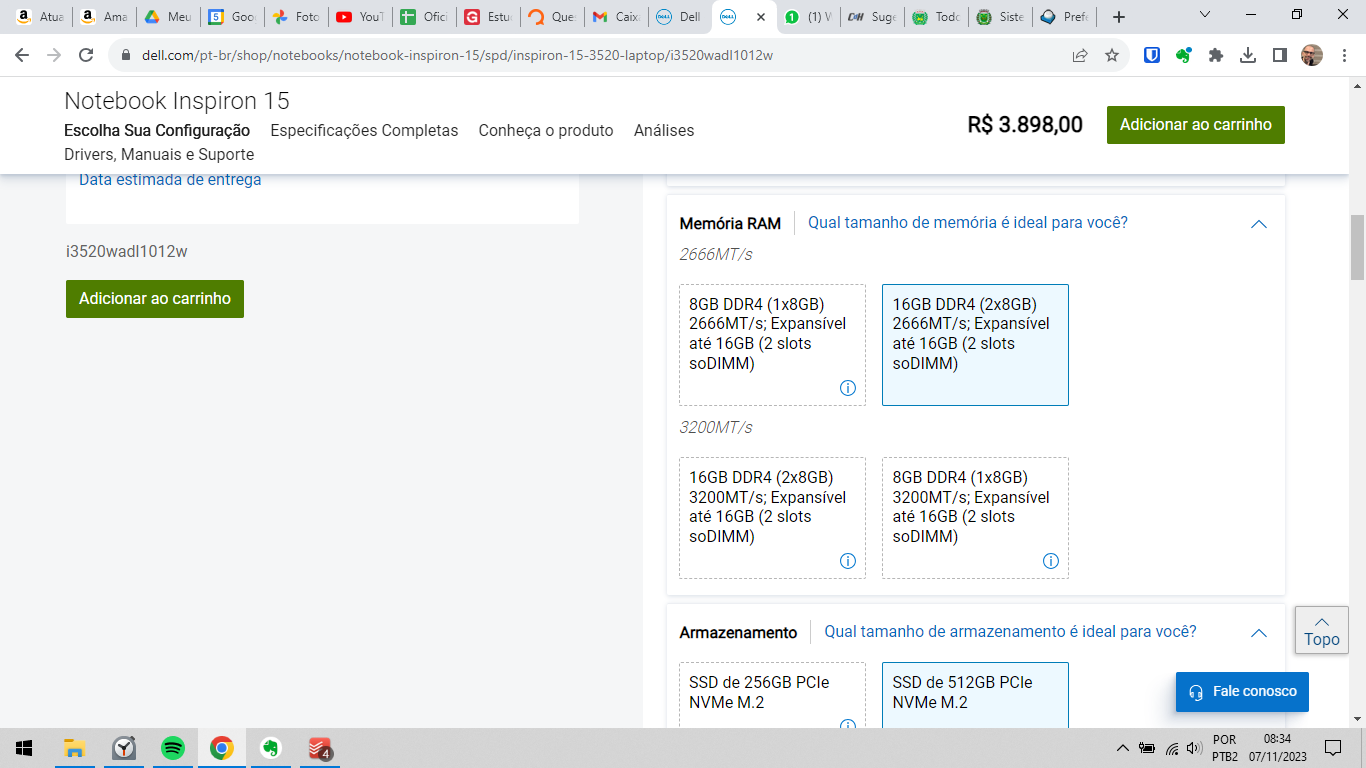Collapse the Armazenamento section
The image size is (1366, 768).
click(1259, 633)
